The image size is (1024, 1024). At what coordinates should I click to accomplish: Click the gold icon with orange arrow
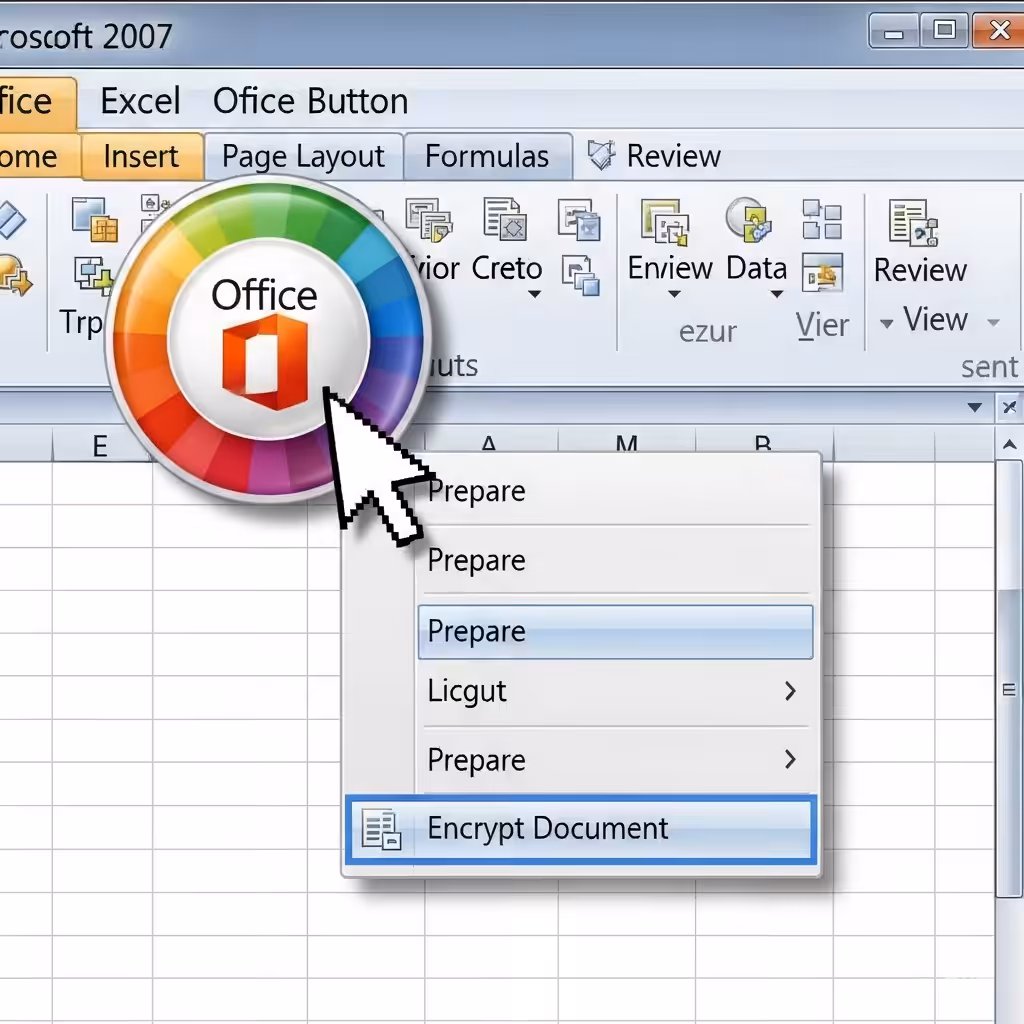[x=14, y=274]
